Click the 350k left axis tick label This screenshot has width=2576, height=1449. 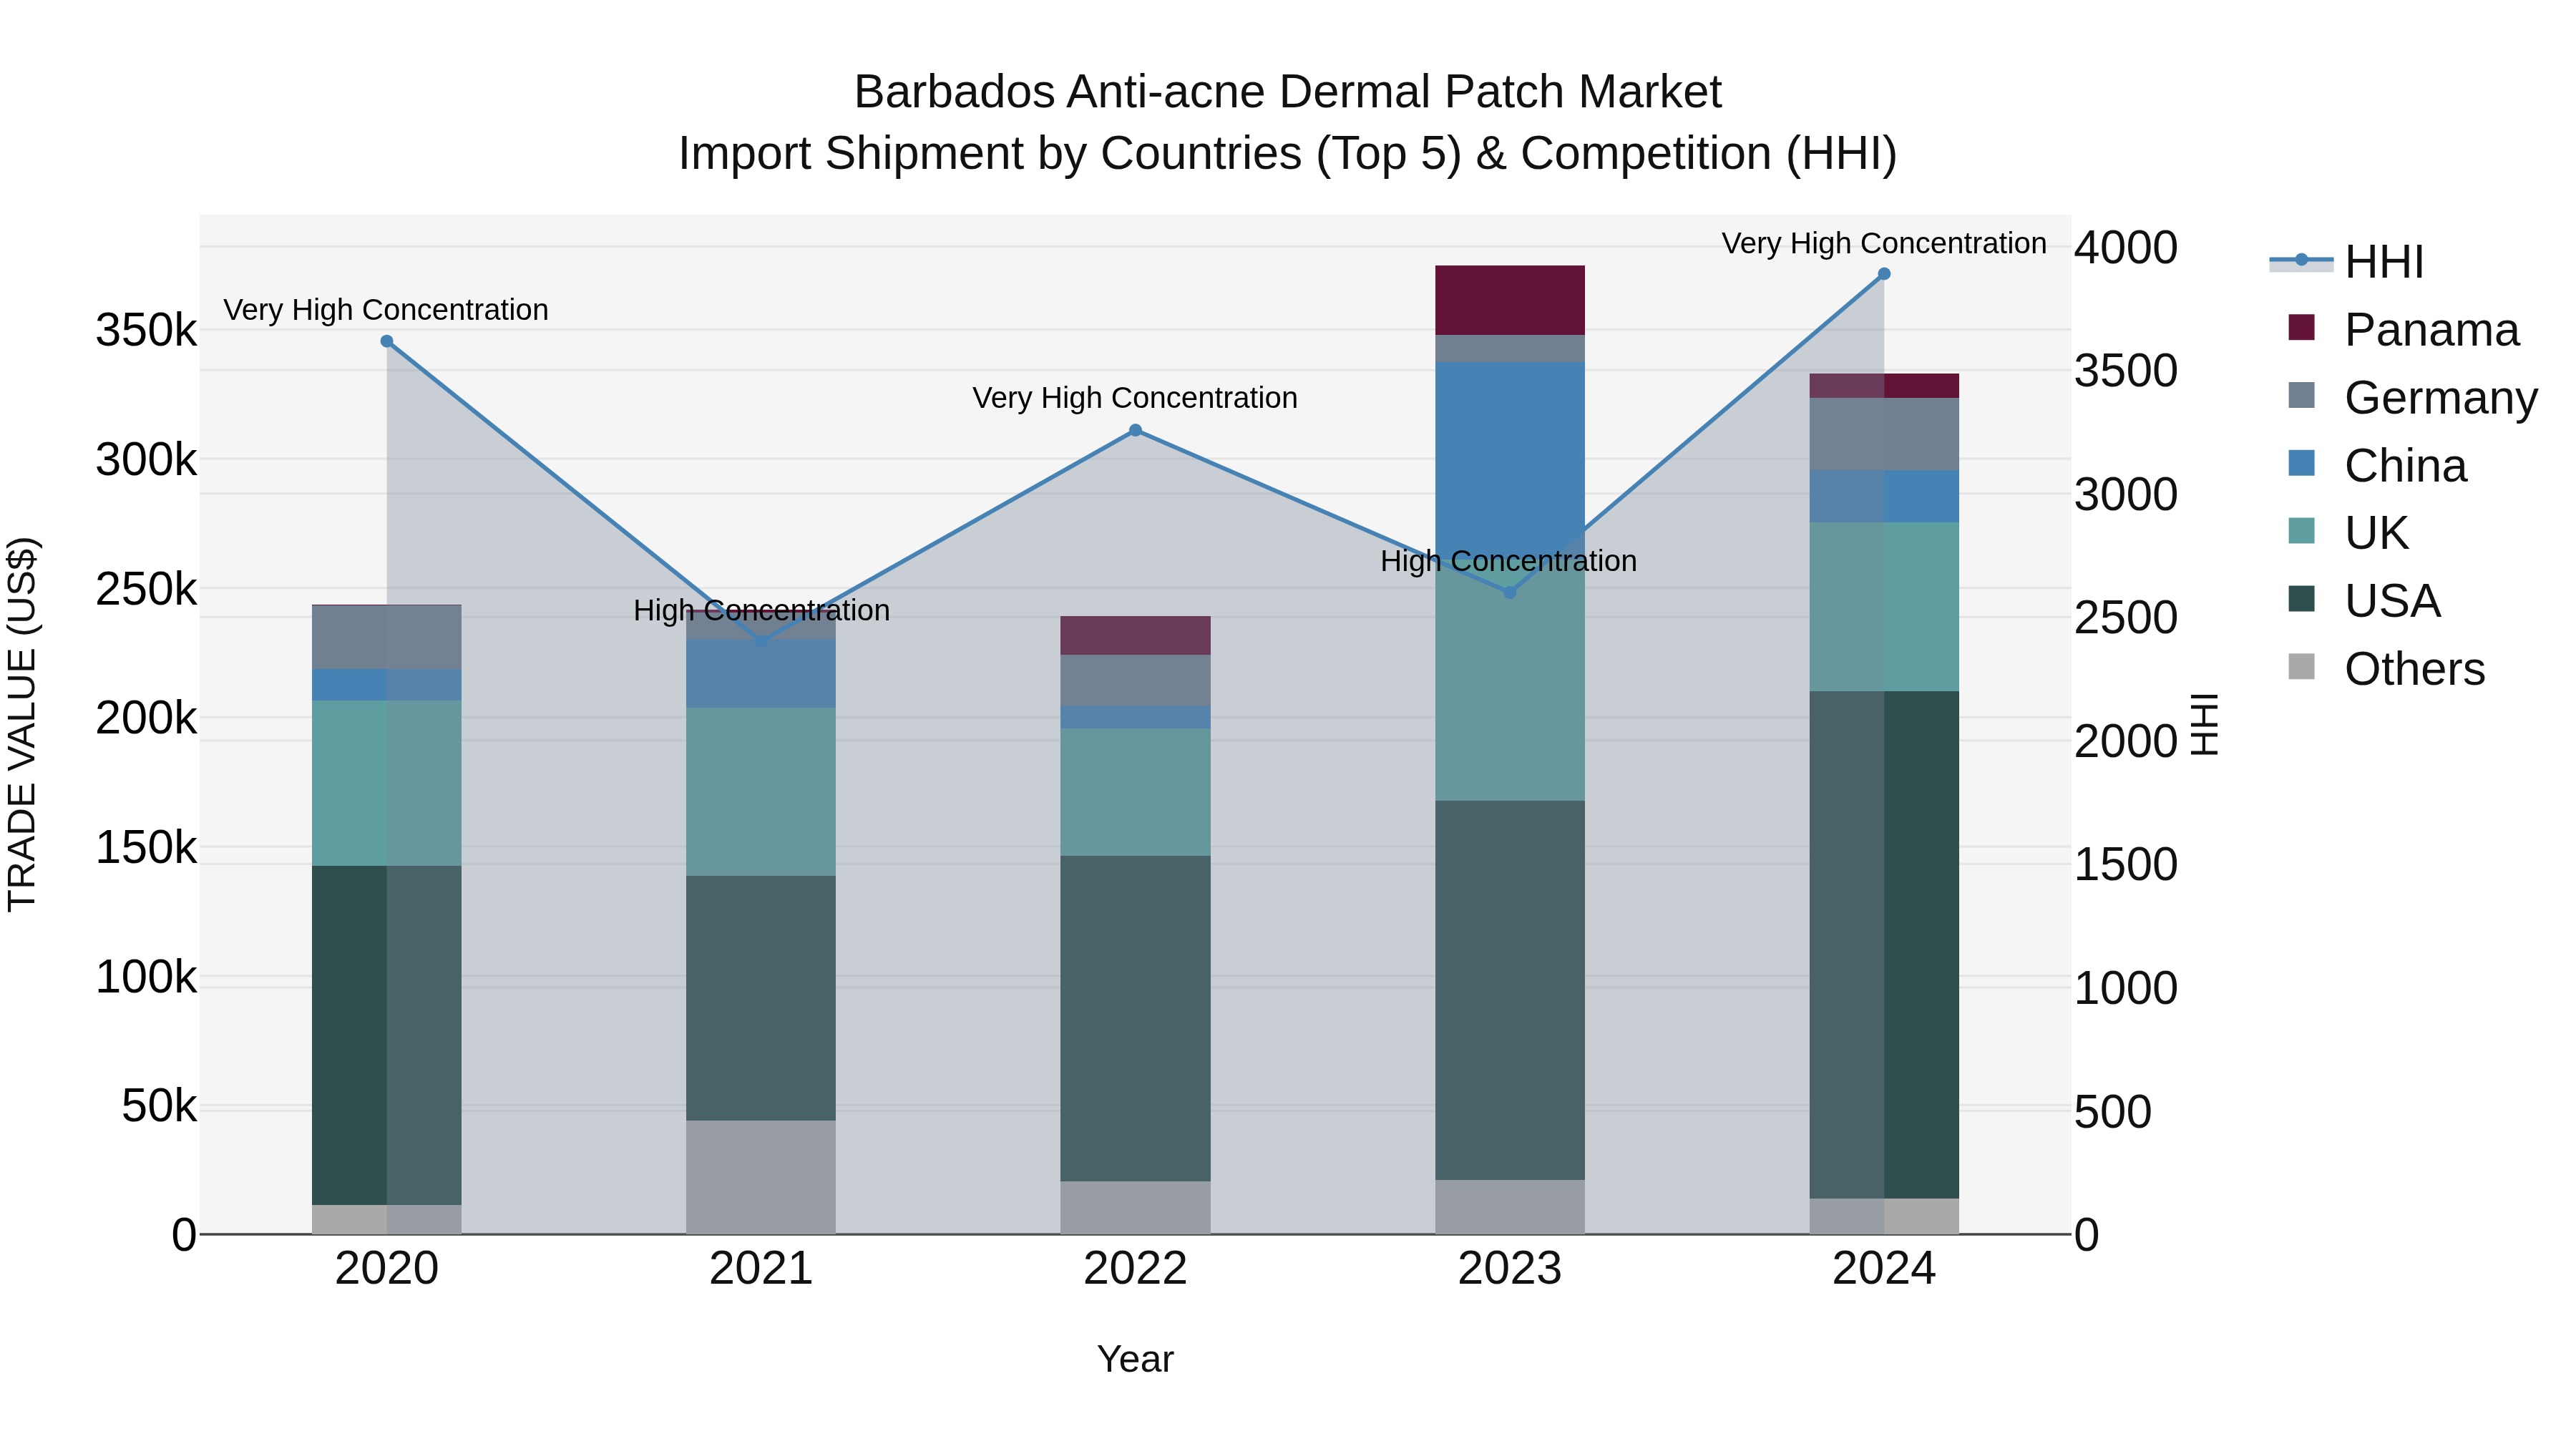point(147,330)
